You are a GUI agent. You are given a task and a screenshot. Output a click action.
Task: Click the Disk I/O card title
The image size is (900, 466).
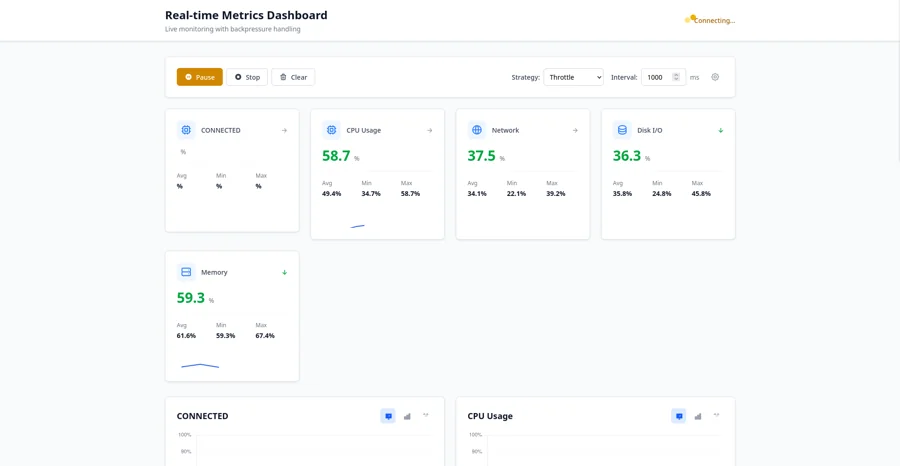[x=650, y=130]
